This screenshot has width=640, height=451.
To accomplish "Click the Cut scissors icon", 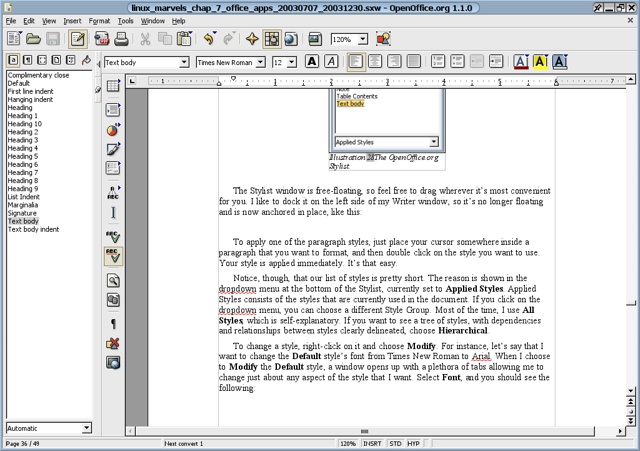I will click(x=146, y=40).
